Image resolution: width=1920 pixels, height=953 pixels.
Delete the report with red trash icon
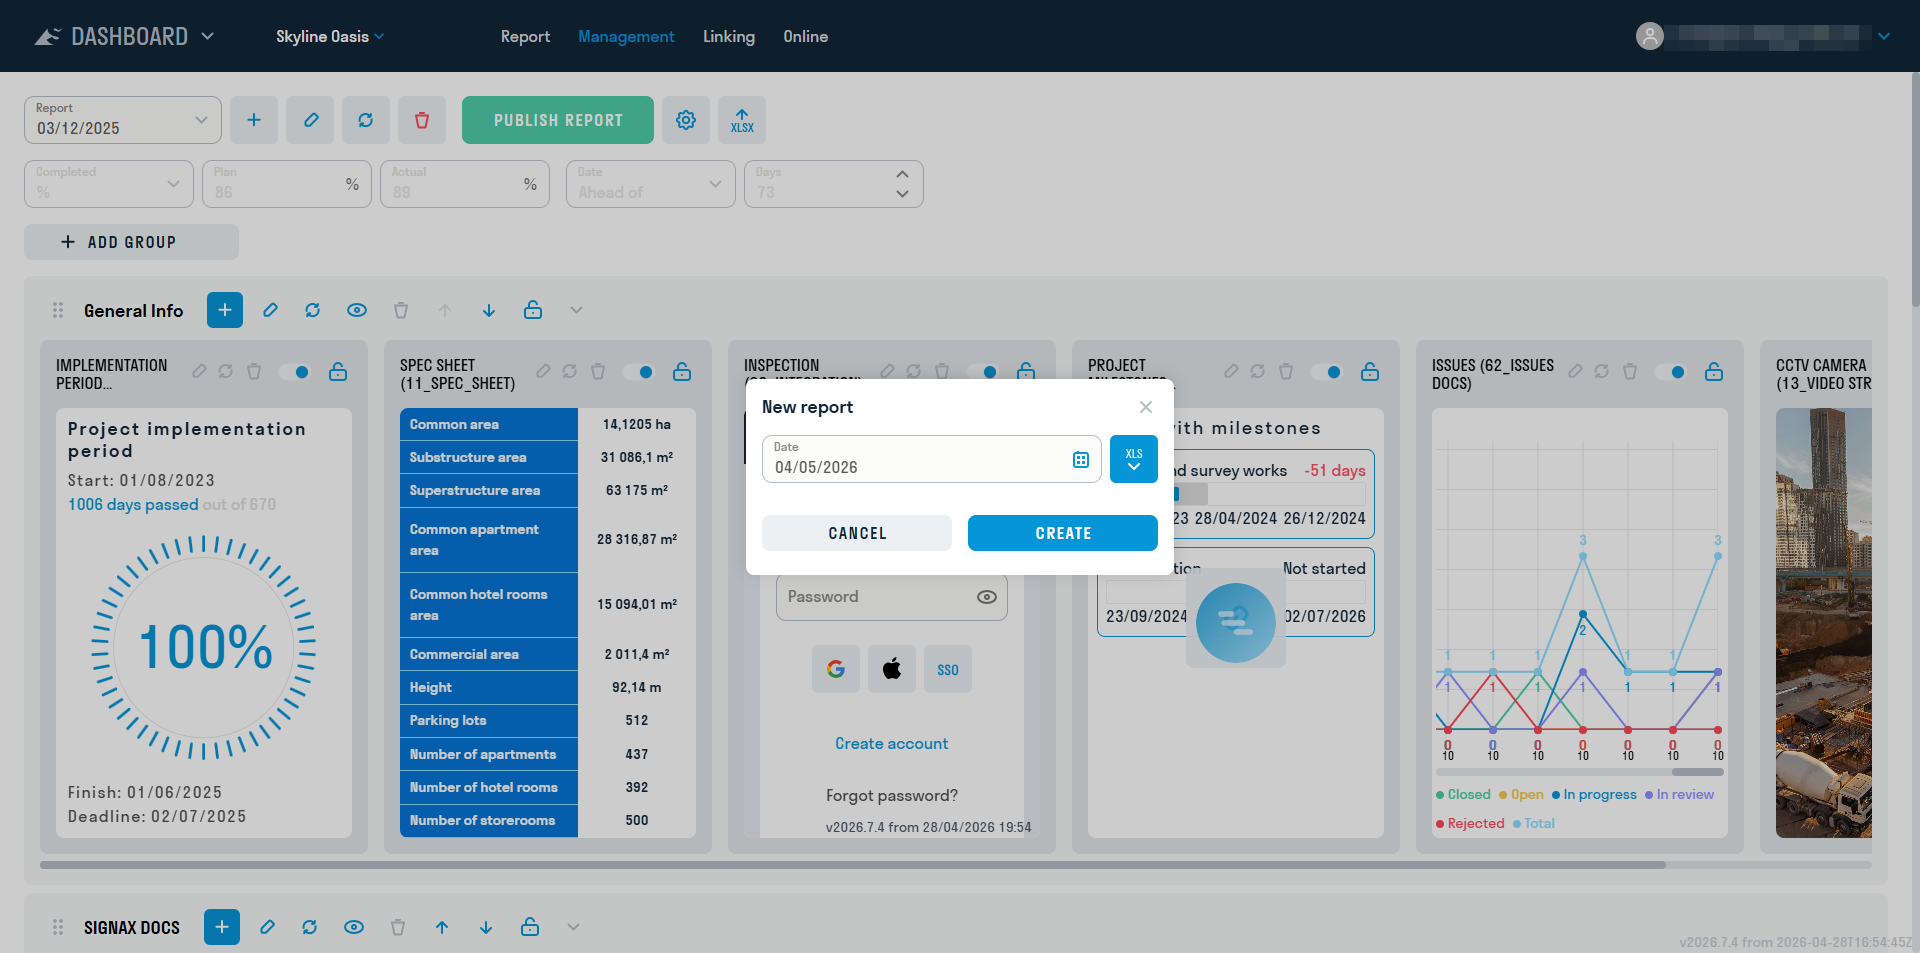click(x=422, y=120)
